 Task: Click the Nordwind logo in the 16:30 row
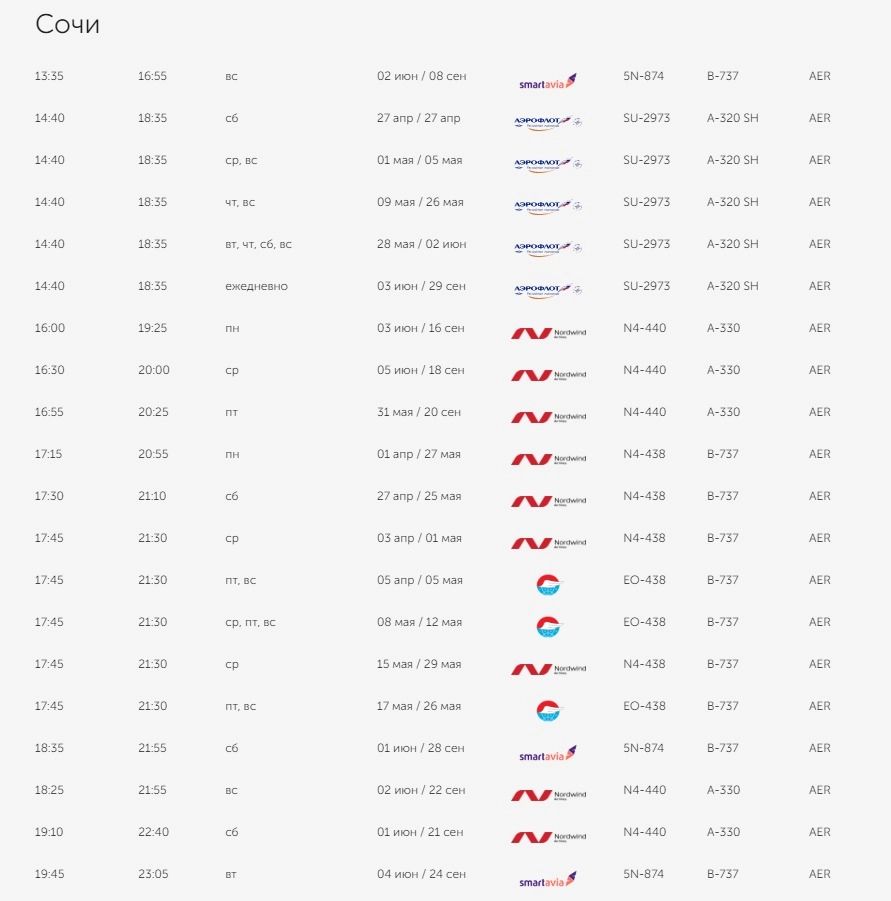[548, 373]
